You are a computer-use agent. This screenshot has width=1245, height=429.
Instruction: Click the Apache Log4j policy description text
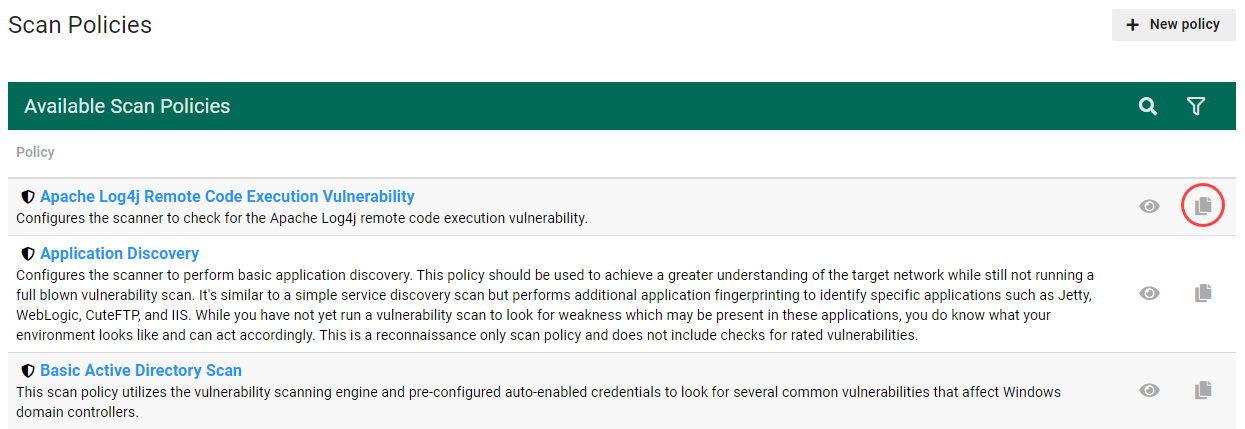tap(302, 217)
